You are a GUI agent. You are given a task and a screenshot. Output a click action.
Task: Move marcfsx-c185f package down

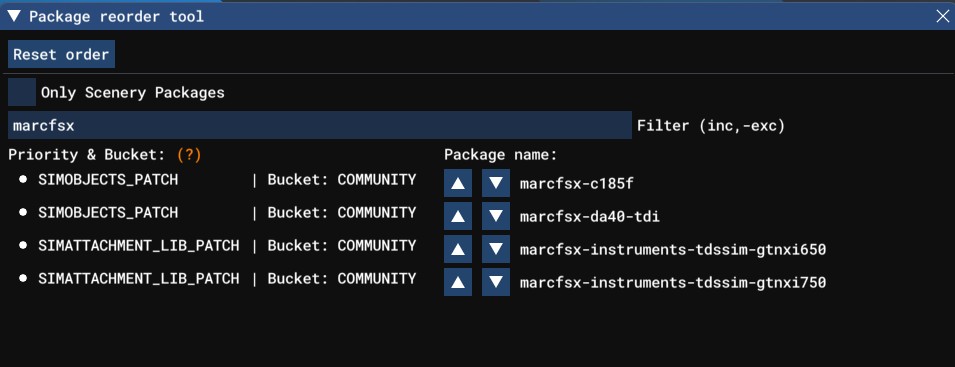(496, 183)
